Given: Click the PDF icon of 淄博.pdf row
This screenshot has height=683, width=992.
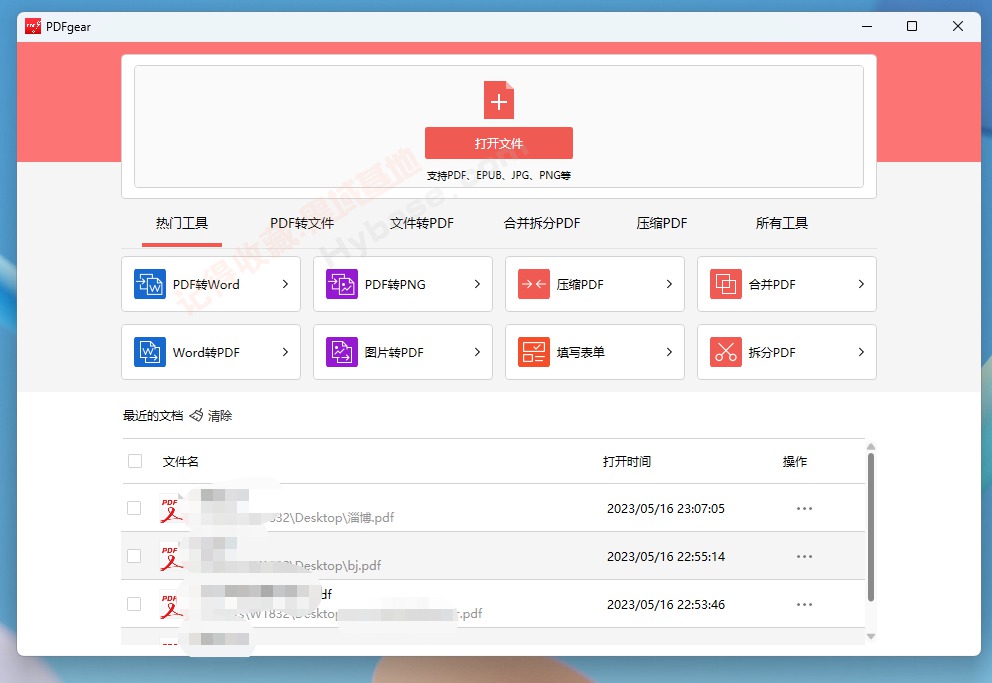Looking at the screenshot, I should click(171, 508).
